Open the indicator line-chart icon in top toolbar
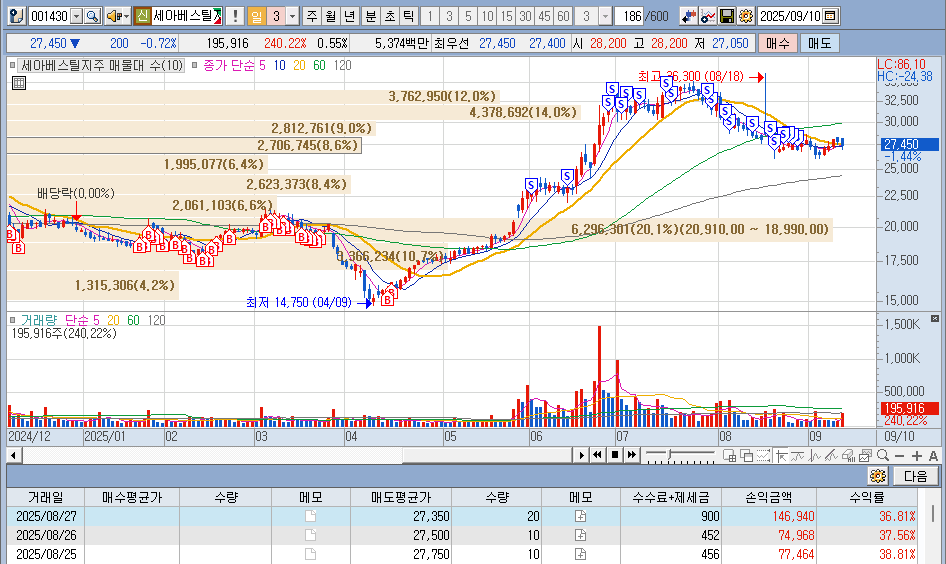 [708, 16]
